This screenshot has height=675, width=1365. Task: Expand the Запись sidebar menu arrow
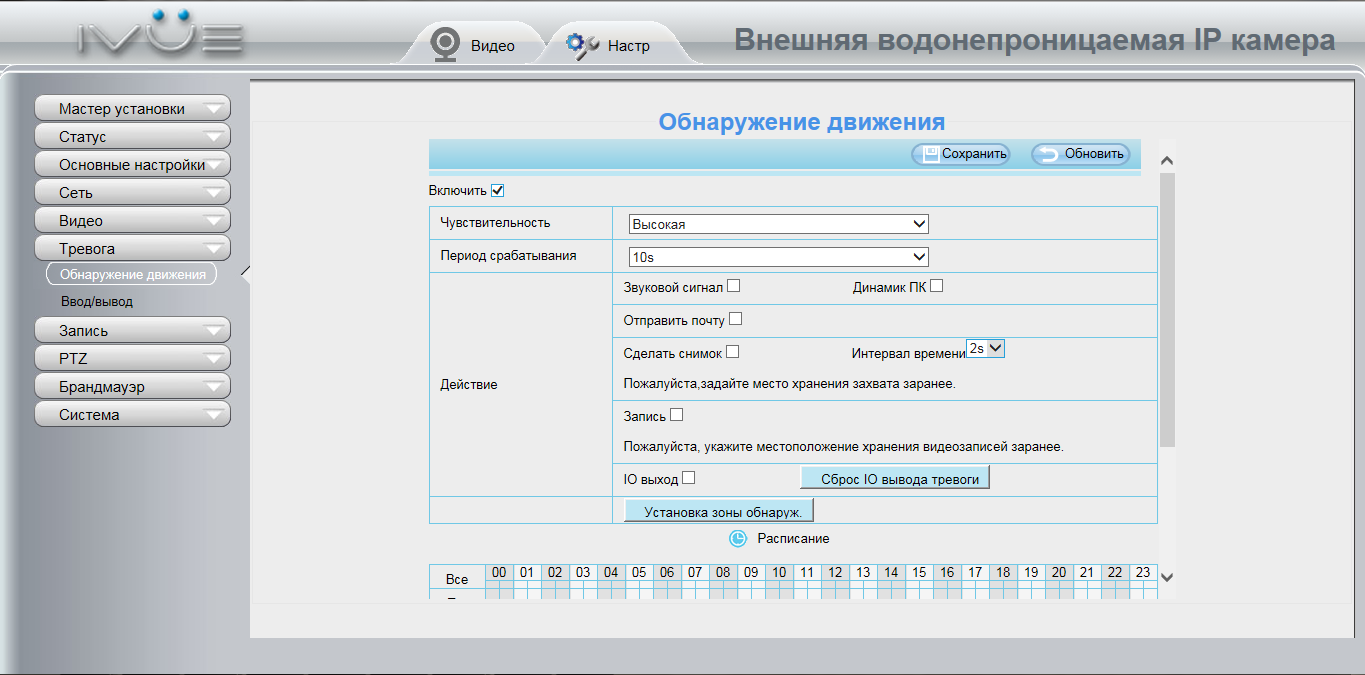pos(214,331)
